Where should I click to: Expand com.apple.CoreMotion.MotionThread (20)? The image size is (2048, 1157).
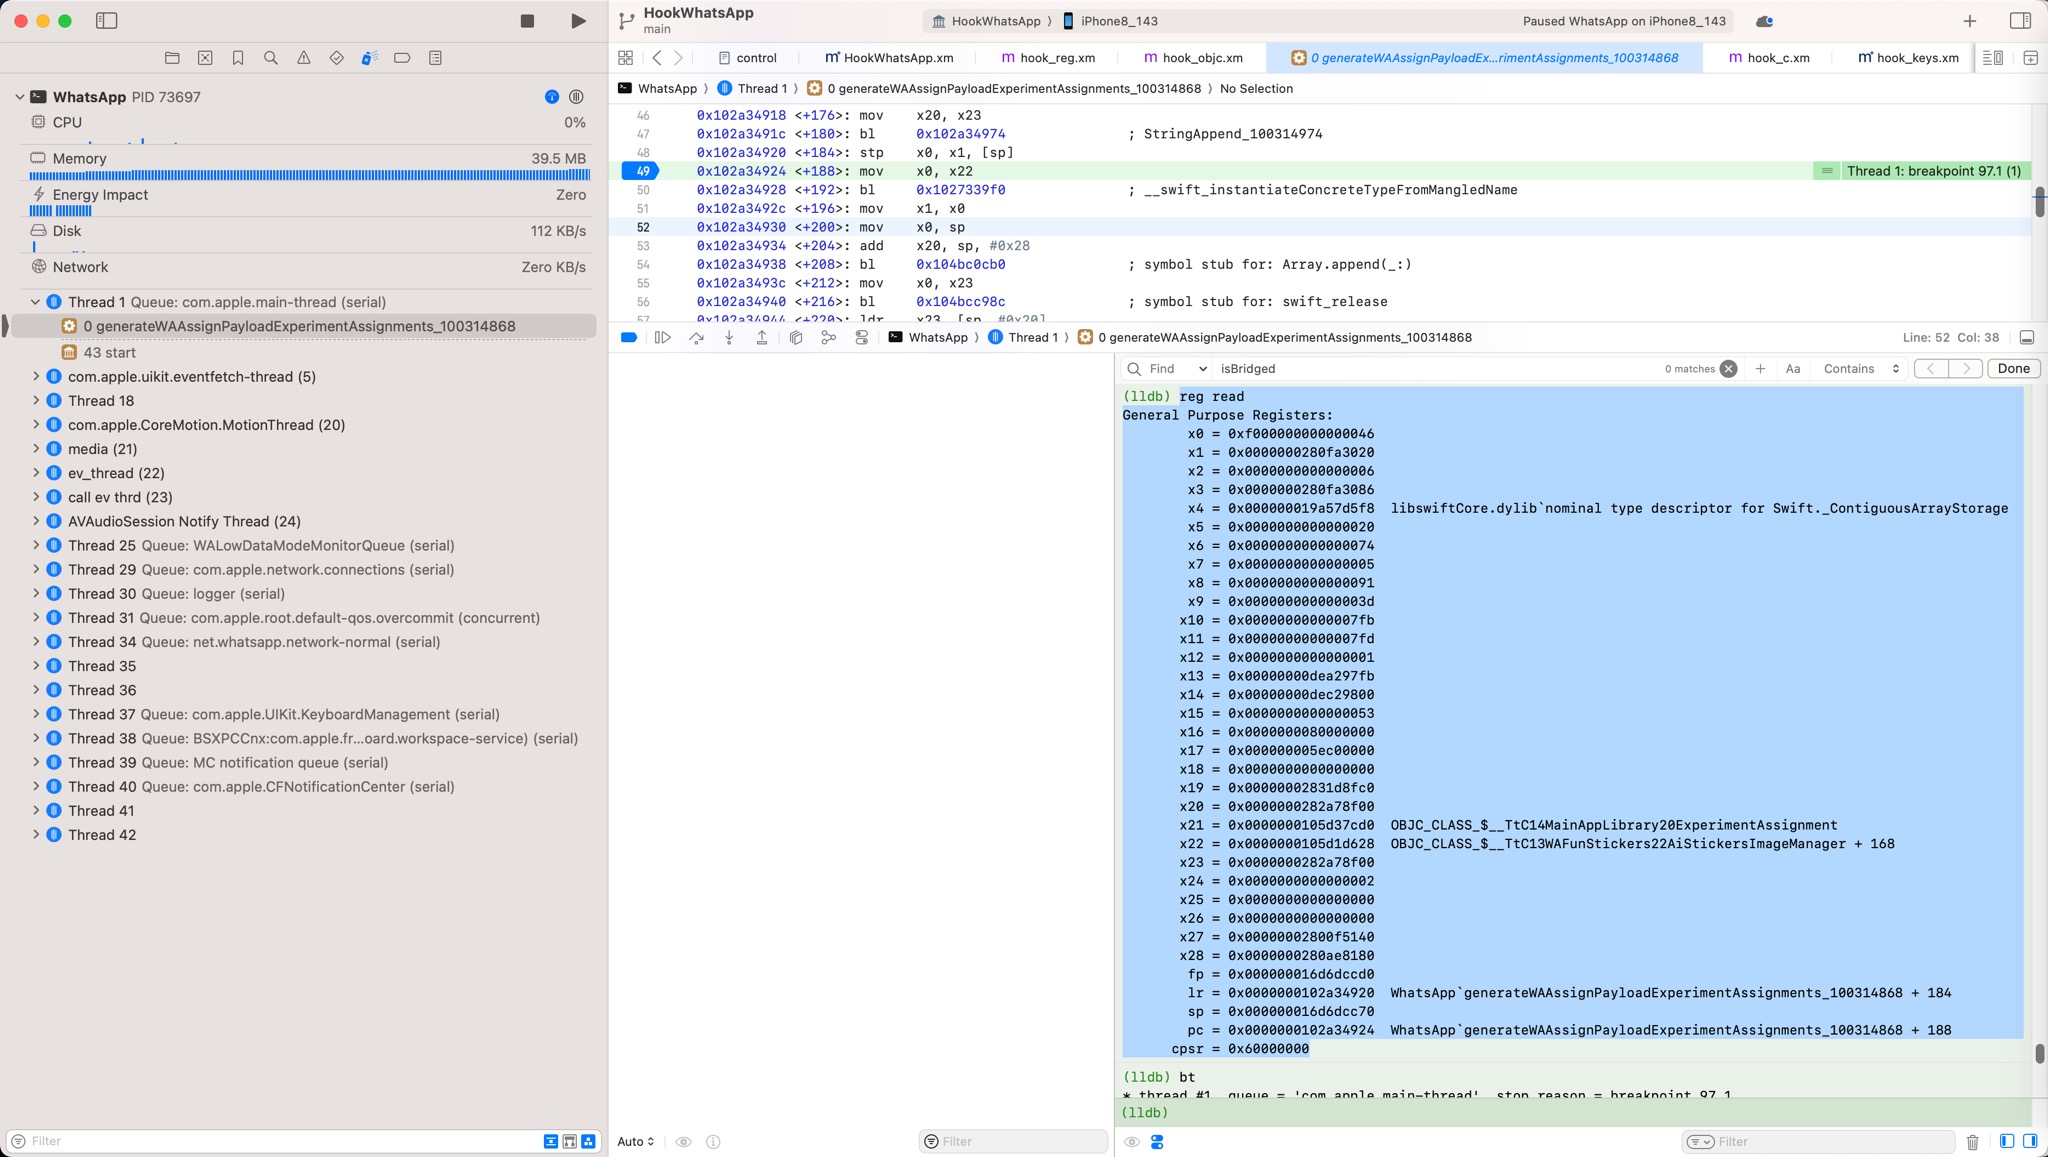(x=36, y=425)
